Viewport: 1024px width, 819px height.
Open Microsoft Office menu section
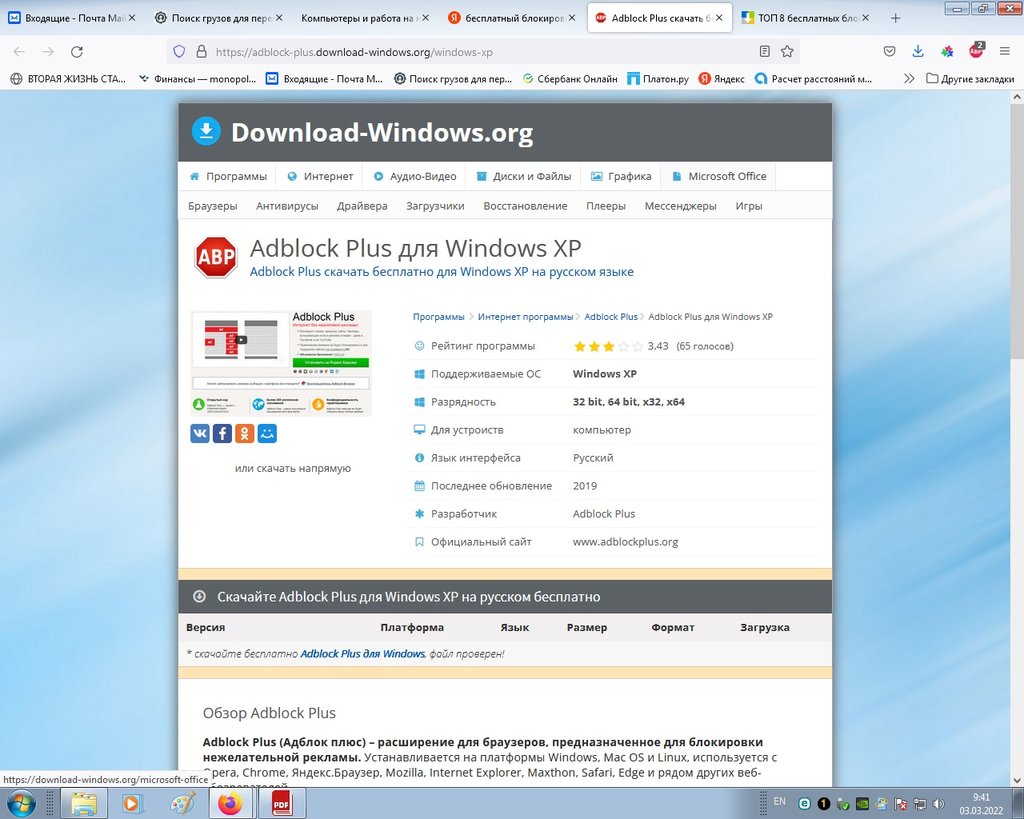719,176
